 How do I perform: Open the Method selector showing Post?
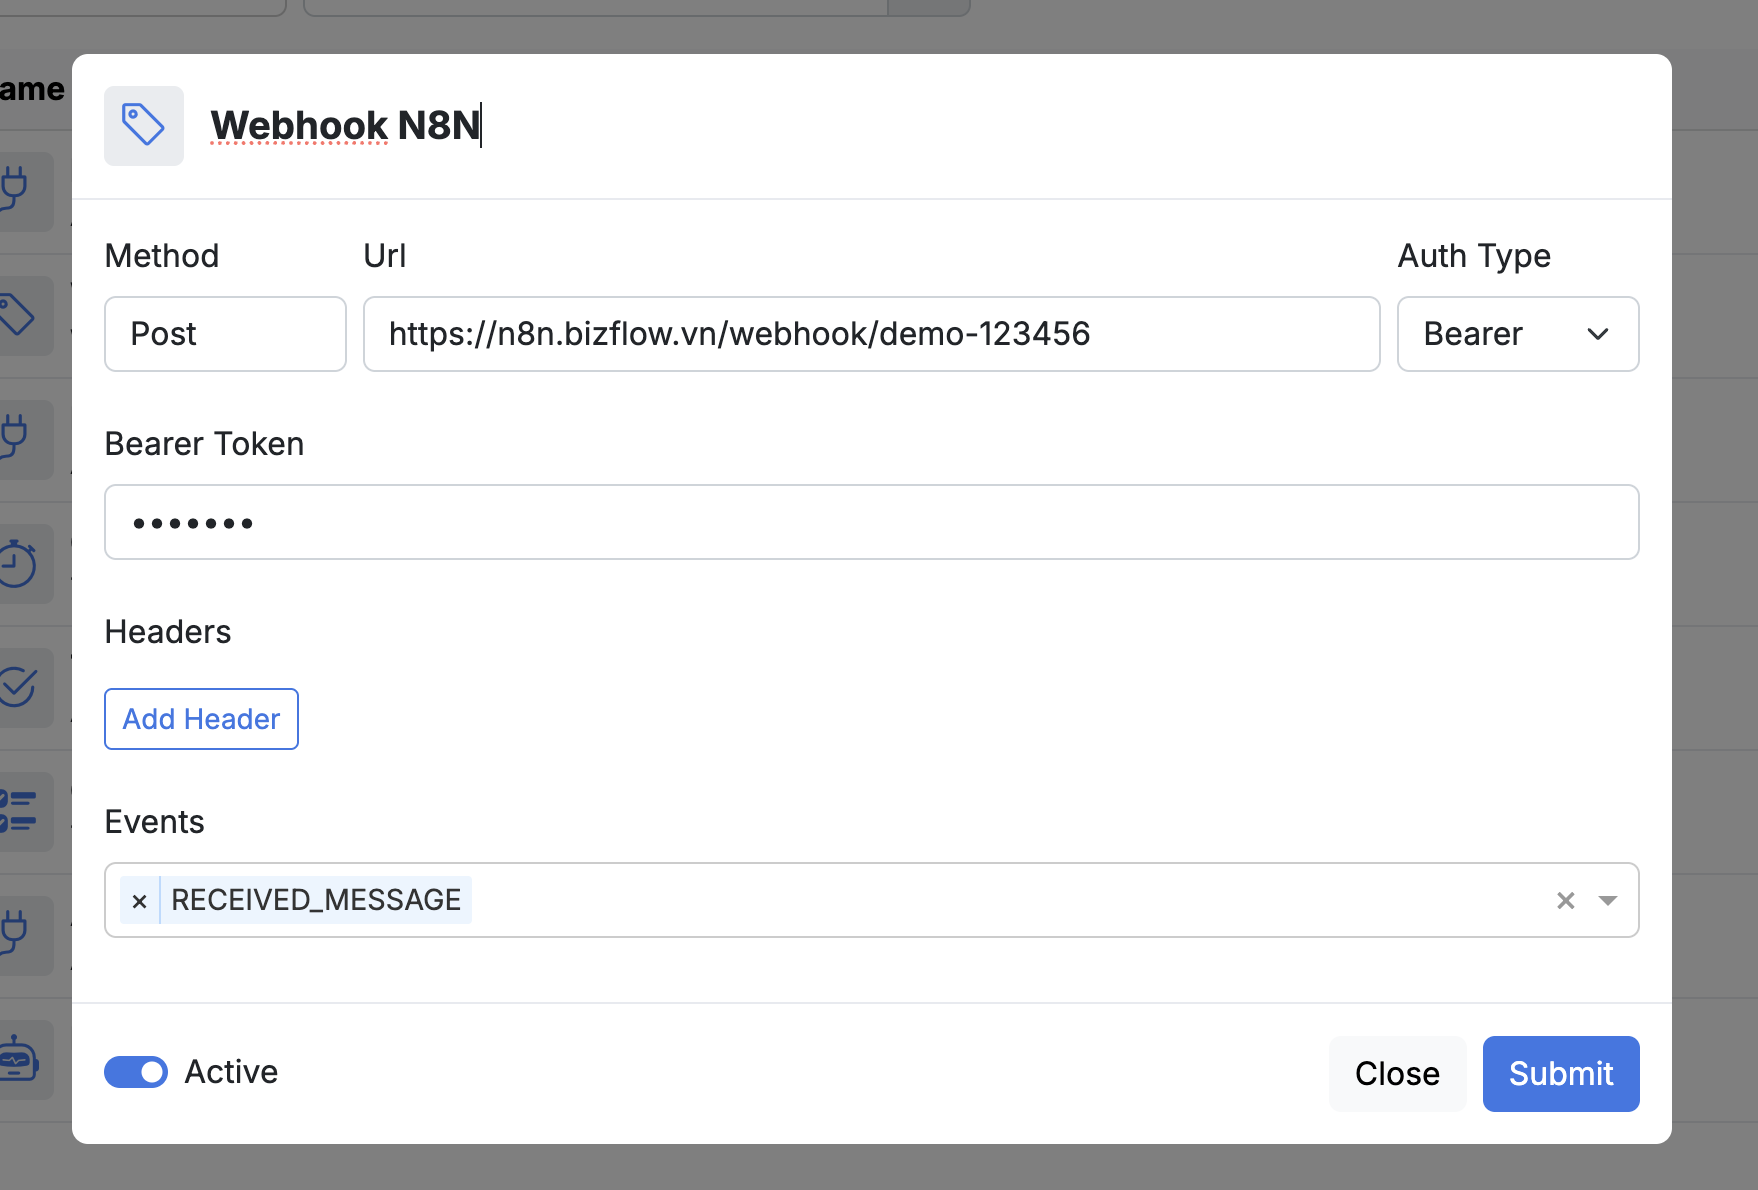[x=225, y=334]
